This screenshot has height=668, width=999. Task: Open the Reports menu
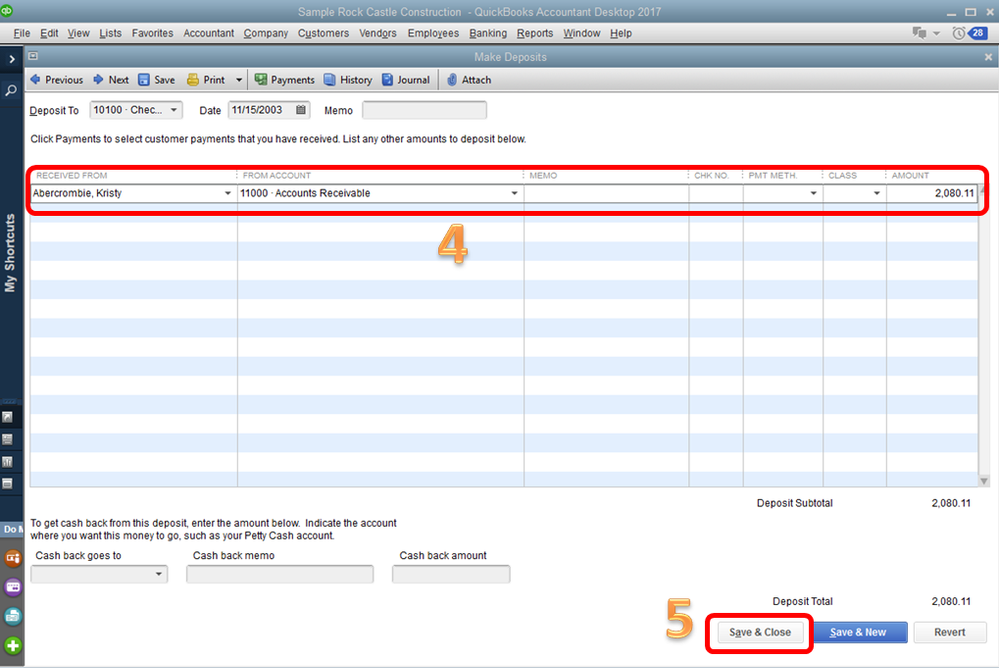point(535,33)
